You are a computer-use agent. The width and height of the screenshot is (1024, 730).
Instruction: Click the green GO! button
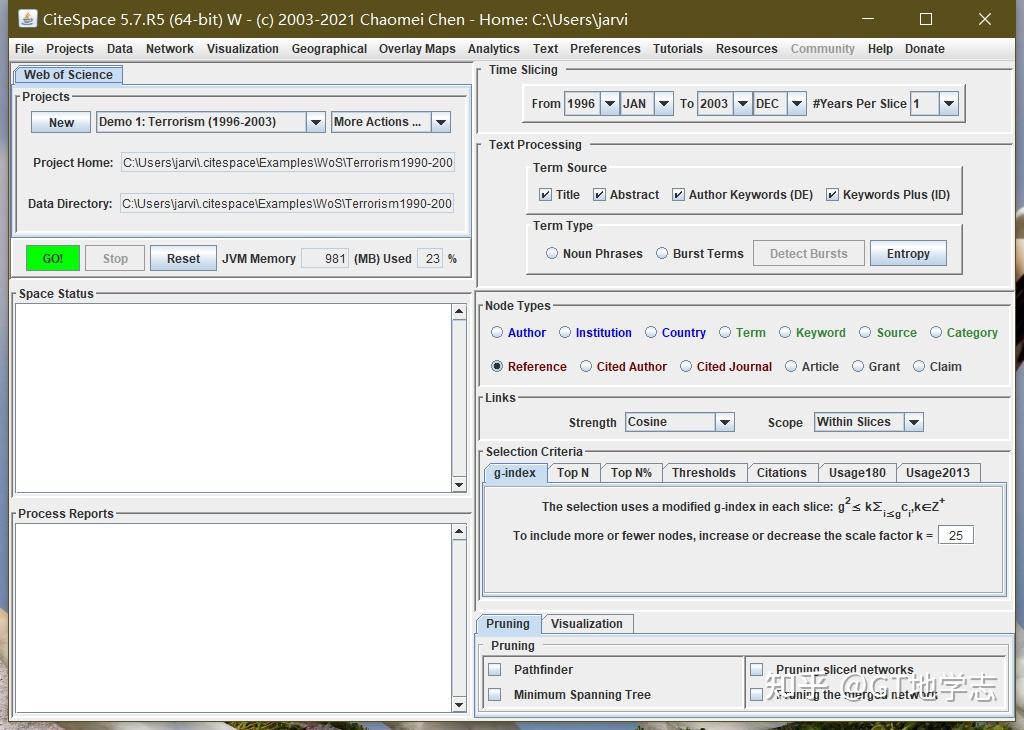coord(53,259)
